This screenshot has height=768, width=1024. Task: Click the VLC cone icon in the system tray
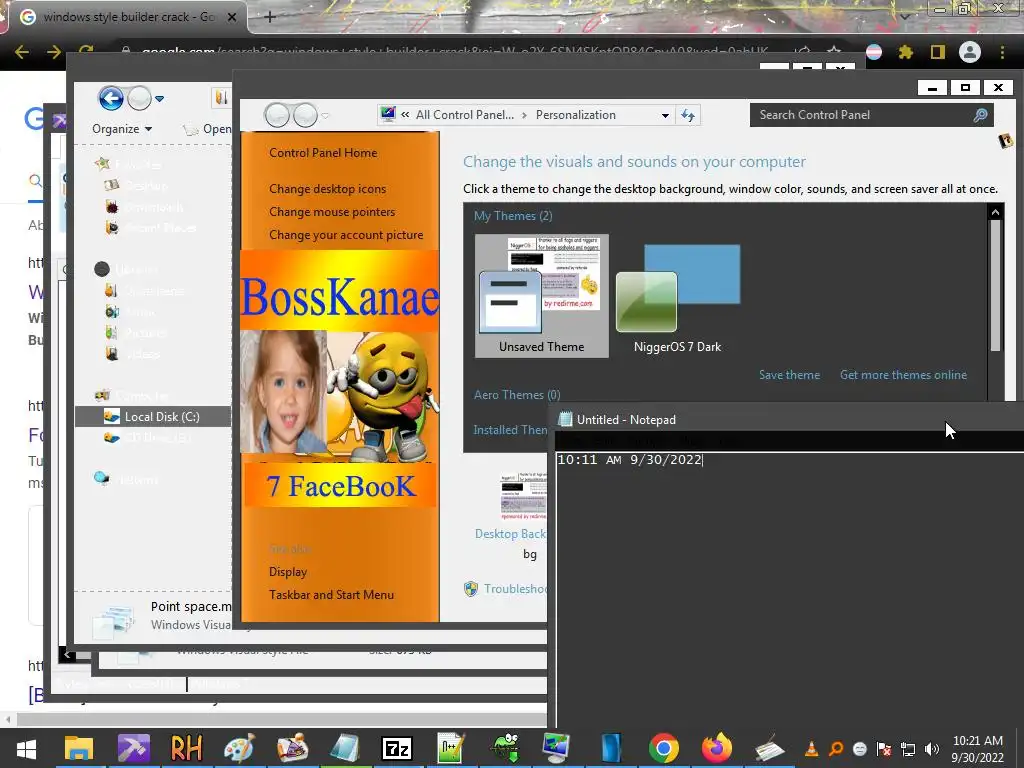click(811, 748)
